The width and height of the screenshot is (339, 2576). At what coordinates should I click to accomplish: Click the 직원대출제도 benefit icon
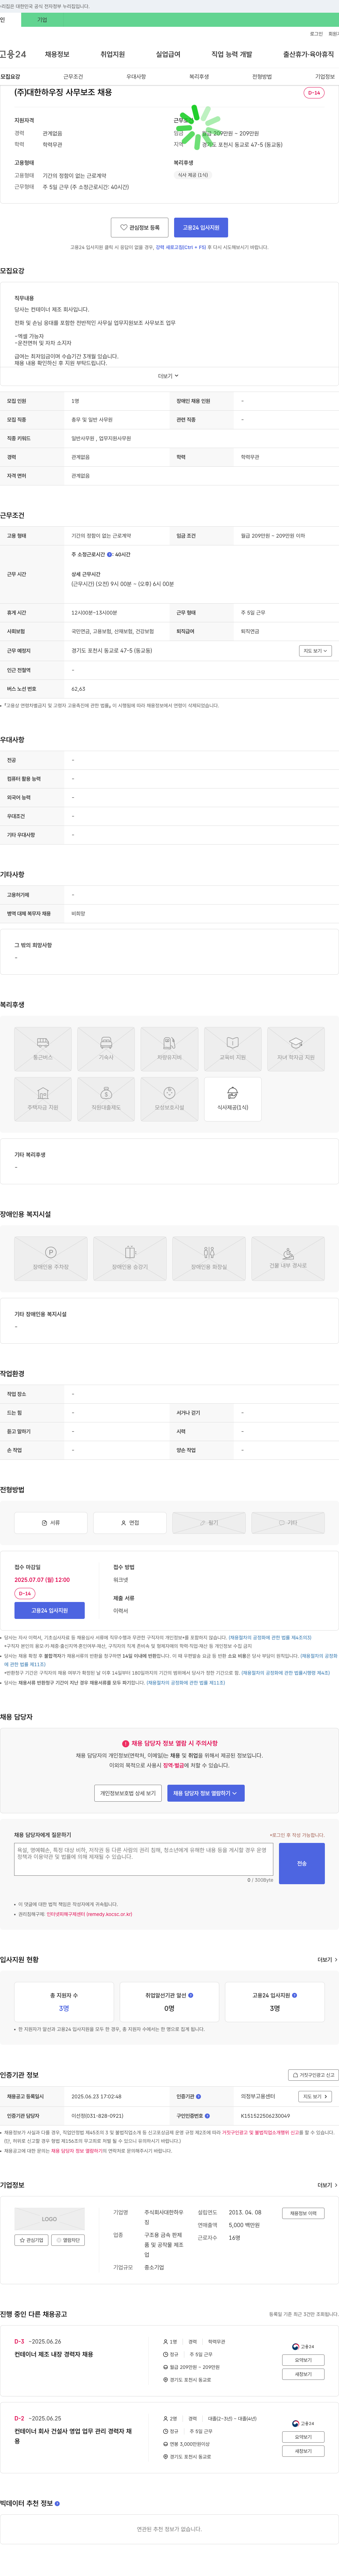[x=106, y=1099]
